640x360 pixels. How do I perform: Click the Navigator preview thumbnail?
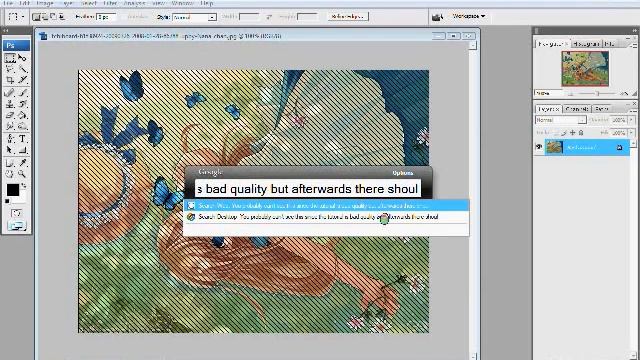click(x=585, y=69)
